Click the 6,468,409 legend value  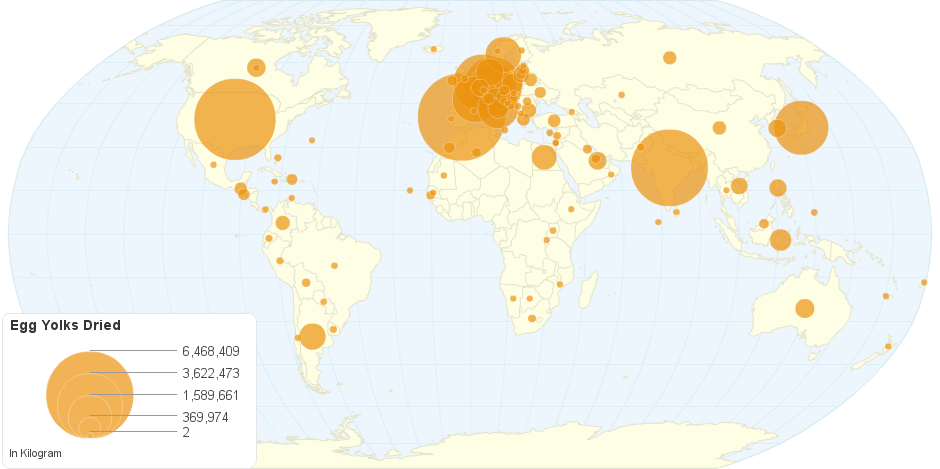tap(211, 351)
